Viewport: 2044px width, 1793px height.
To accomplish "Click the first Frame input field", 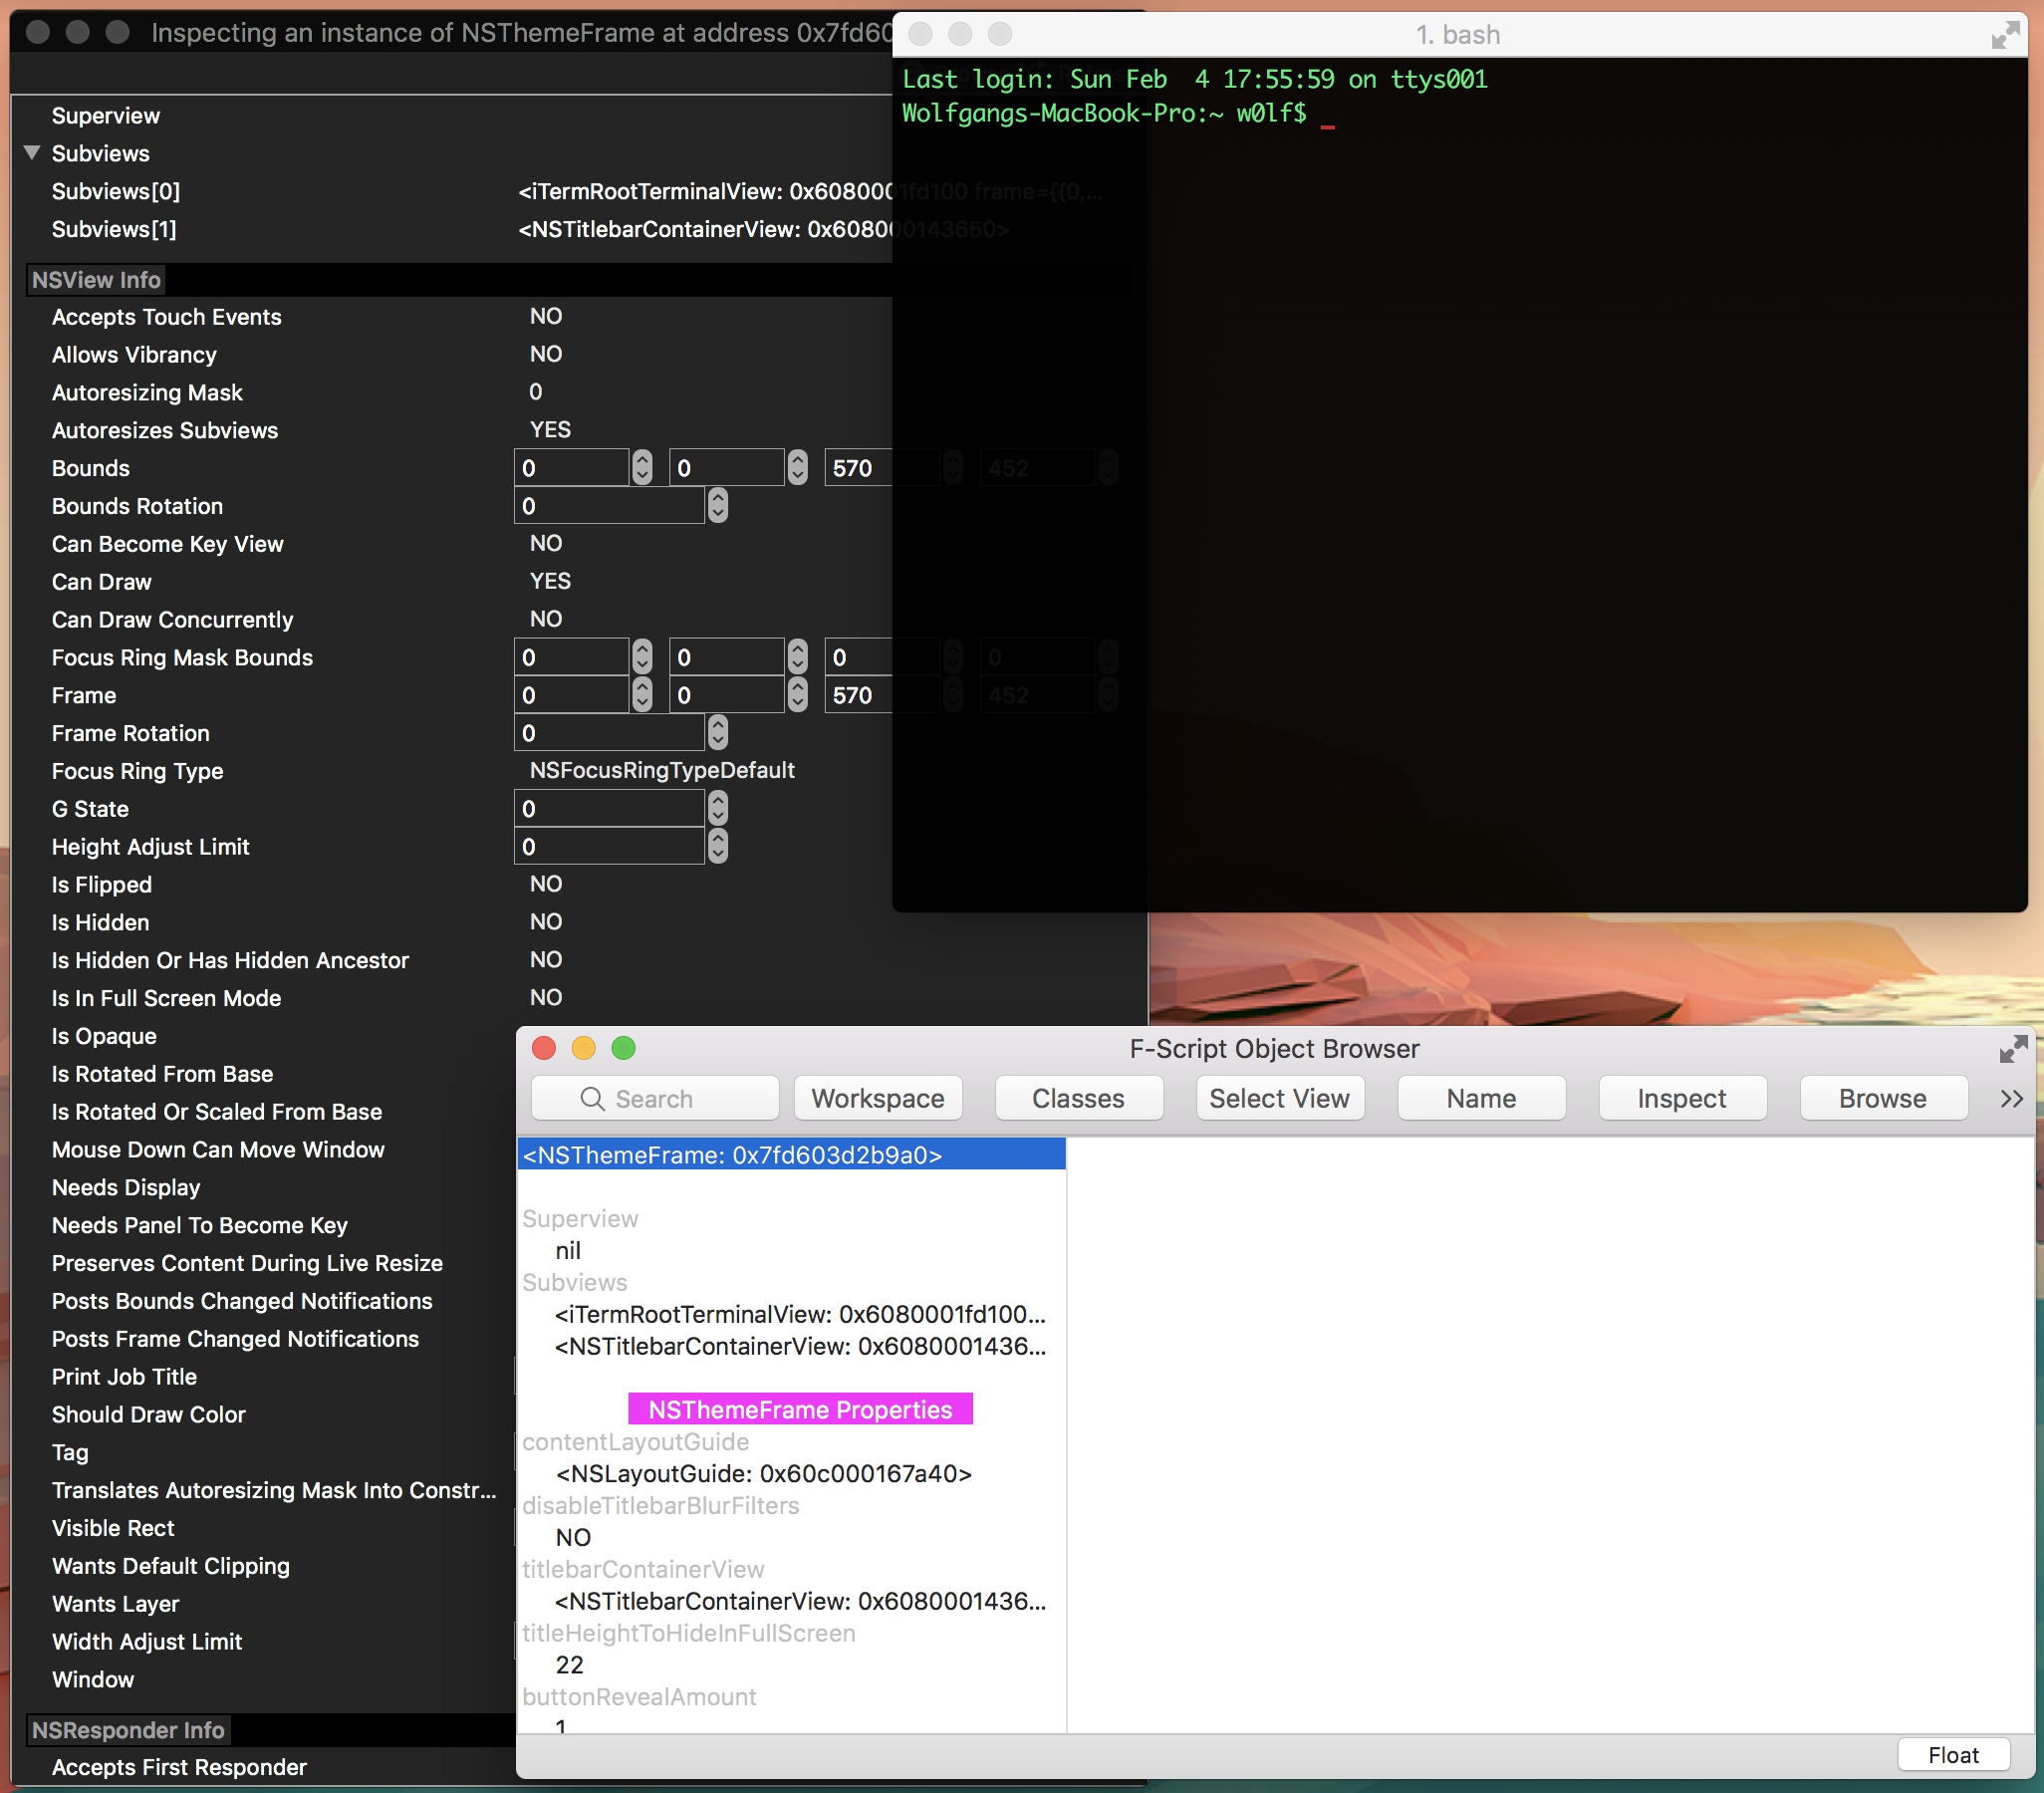I will click(x=571, y=695).
